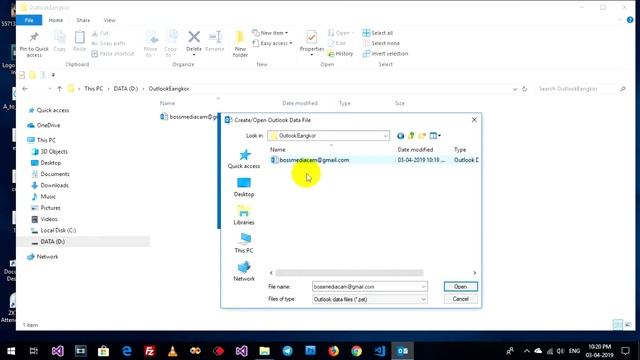Click the Search OutlookBangkor field

tap(581, 89)
